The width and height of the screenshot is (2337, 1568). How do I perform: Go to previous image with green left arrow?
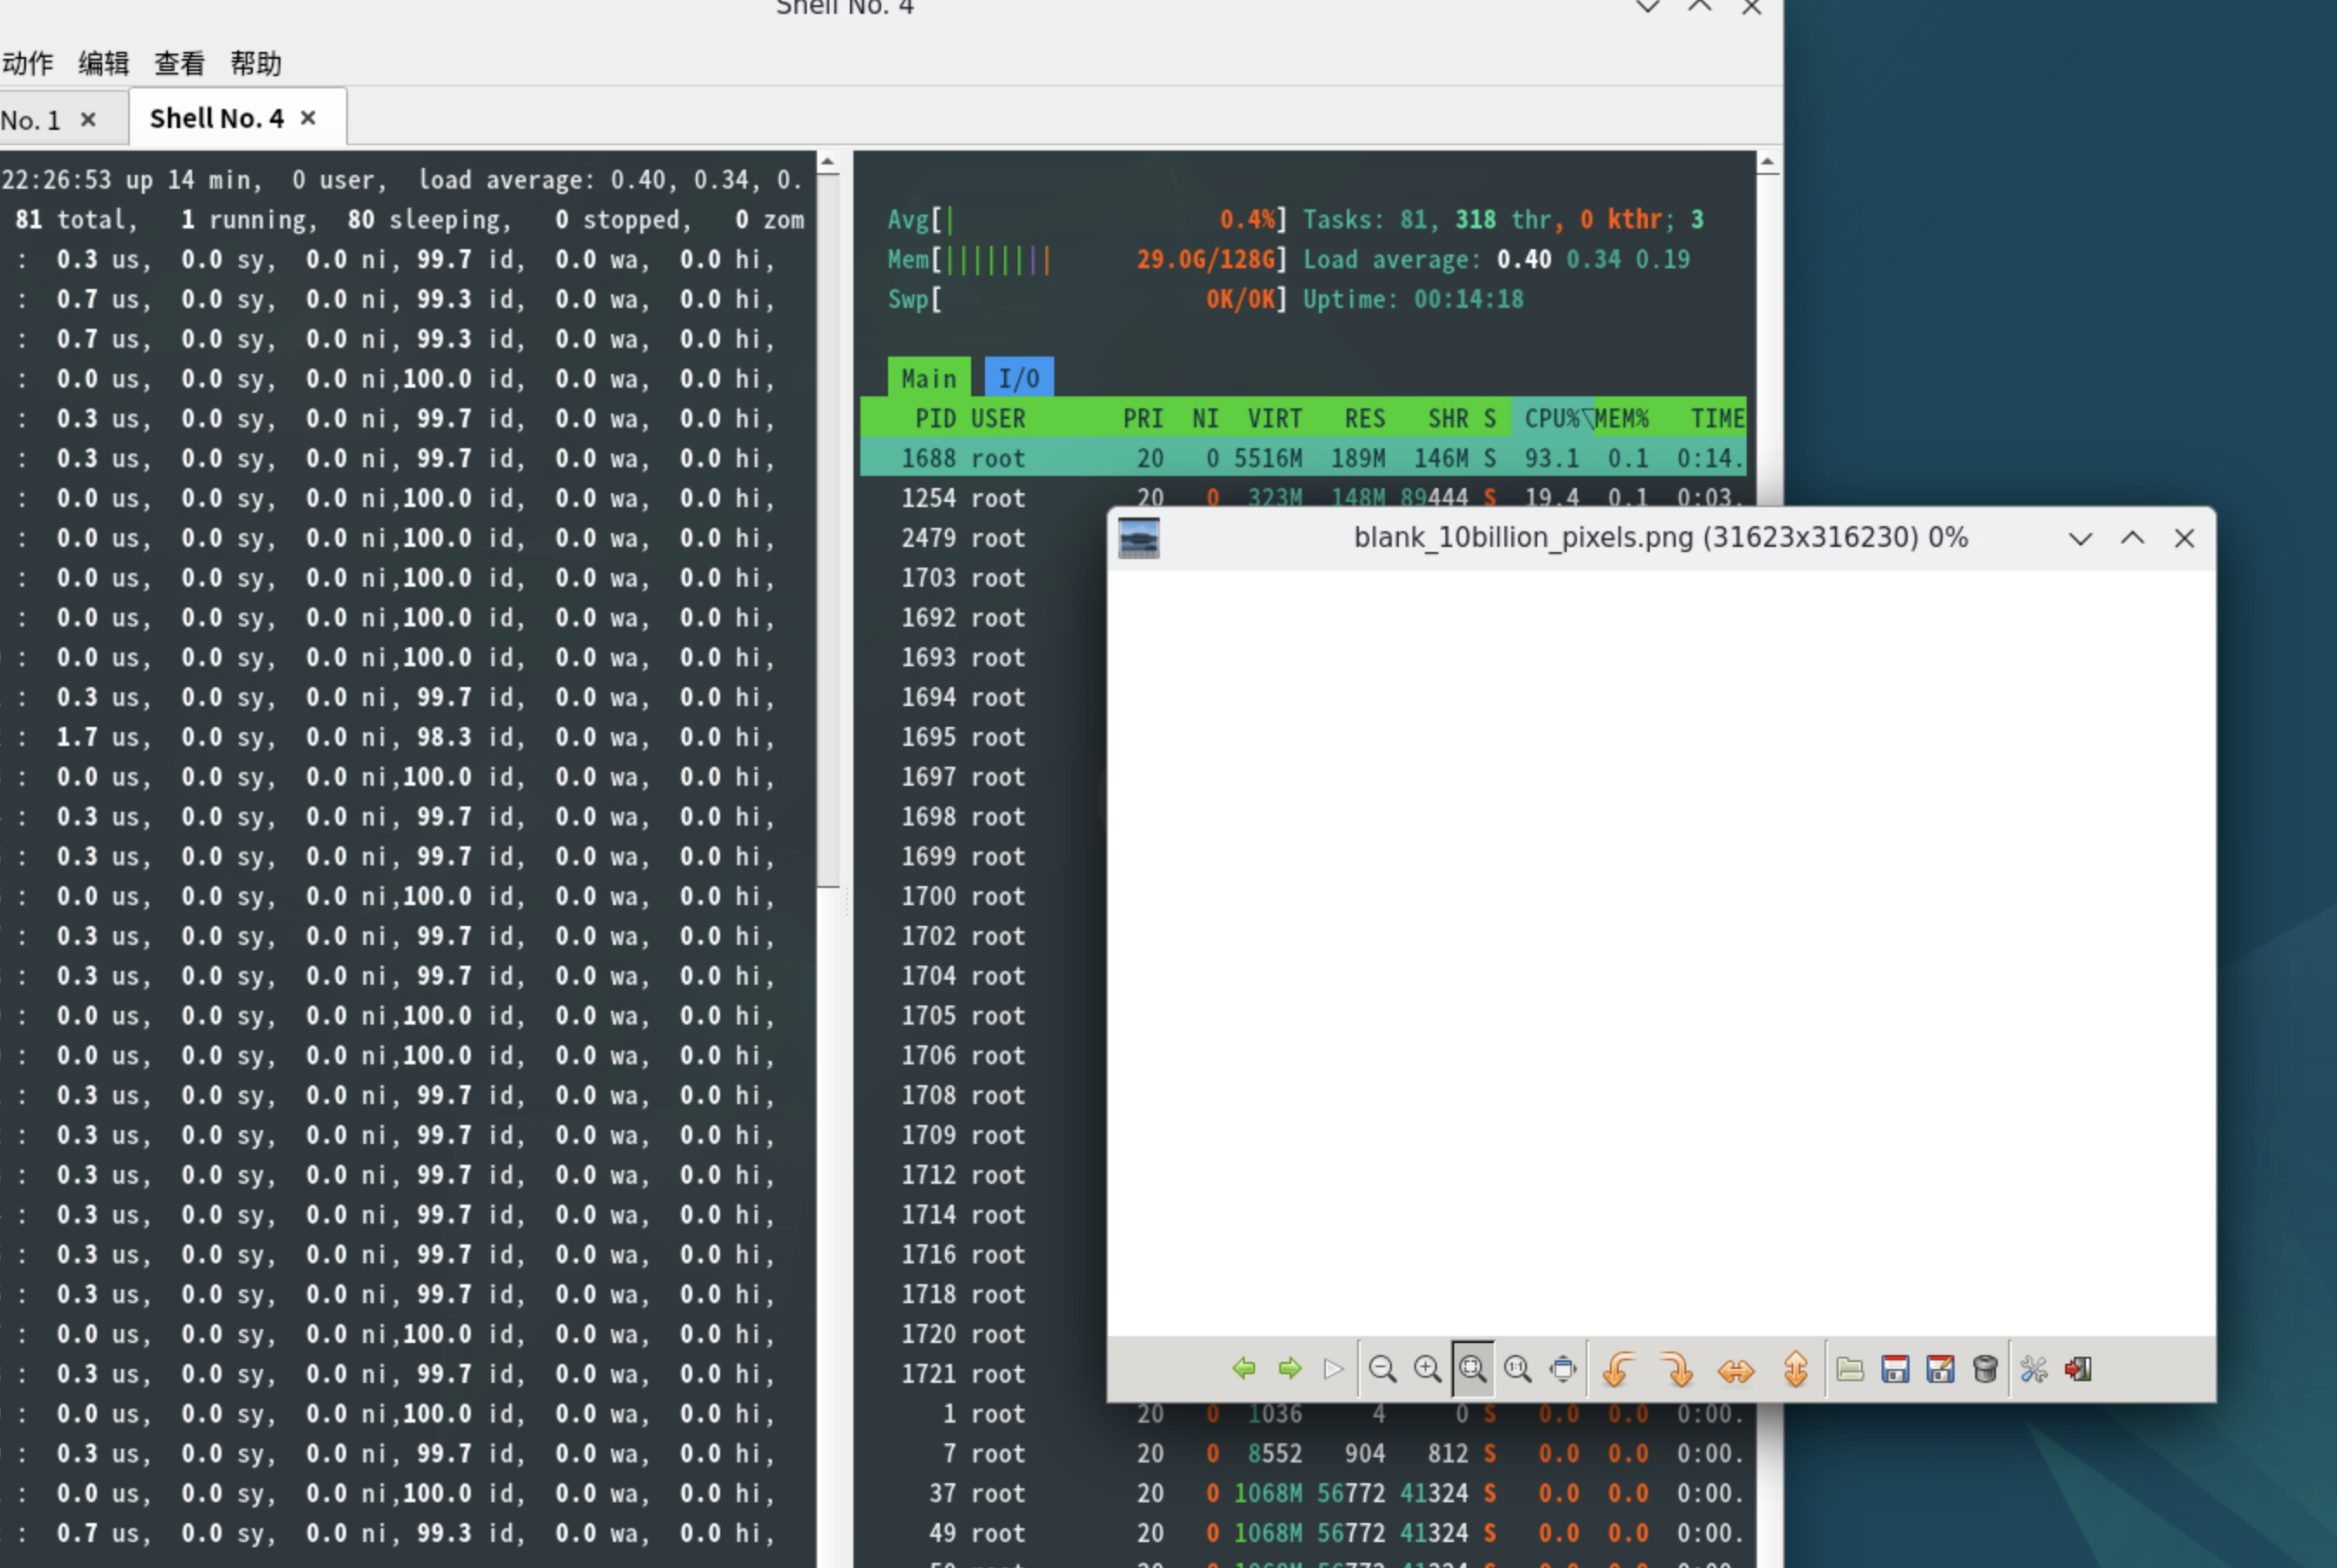point(1244,1368)
